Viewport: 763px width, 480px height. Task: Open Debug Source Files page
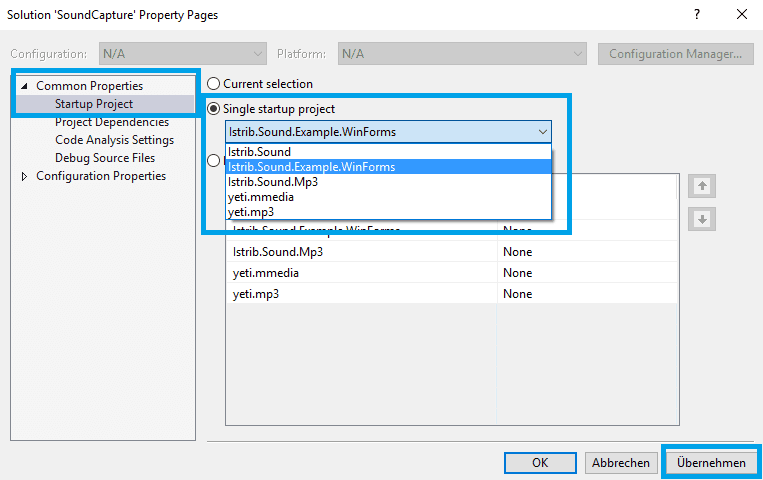click(x=105, y=158)
